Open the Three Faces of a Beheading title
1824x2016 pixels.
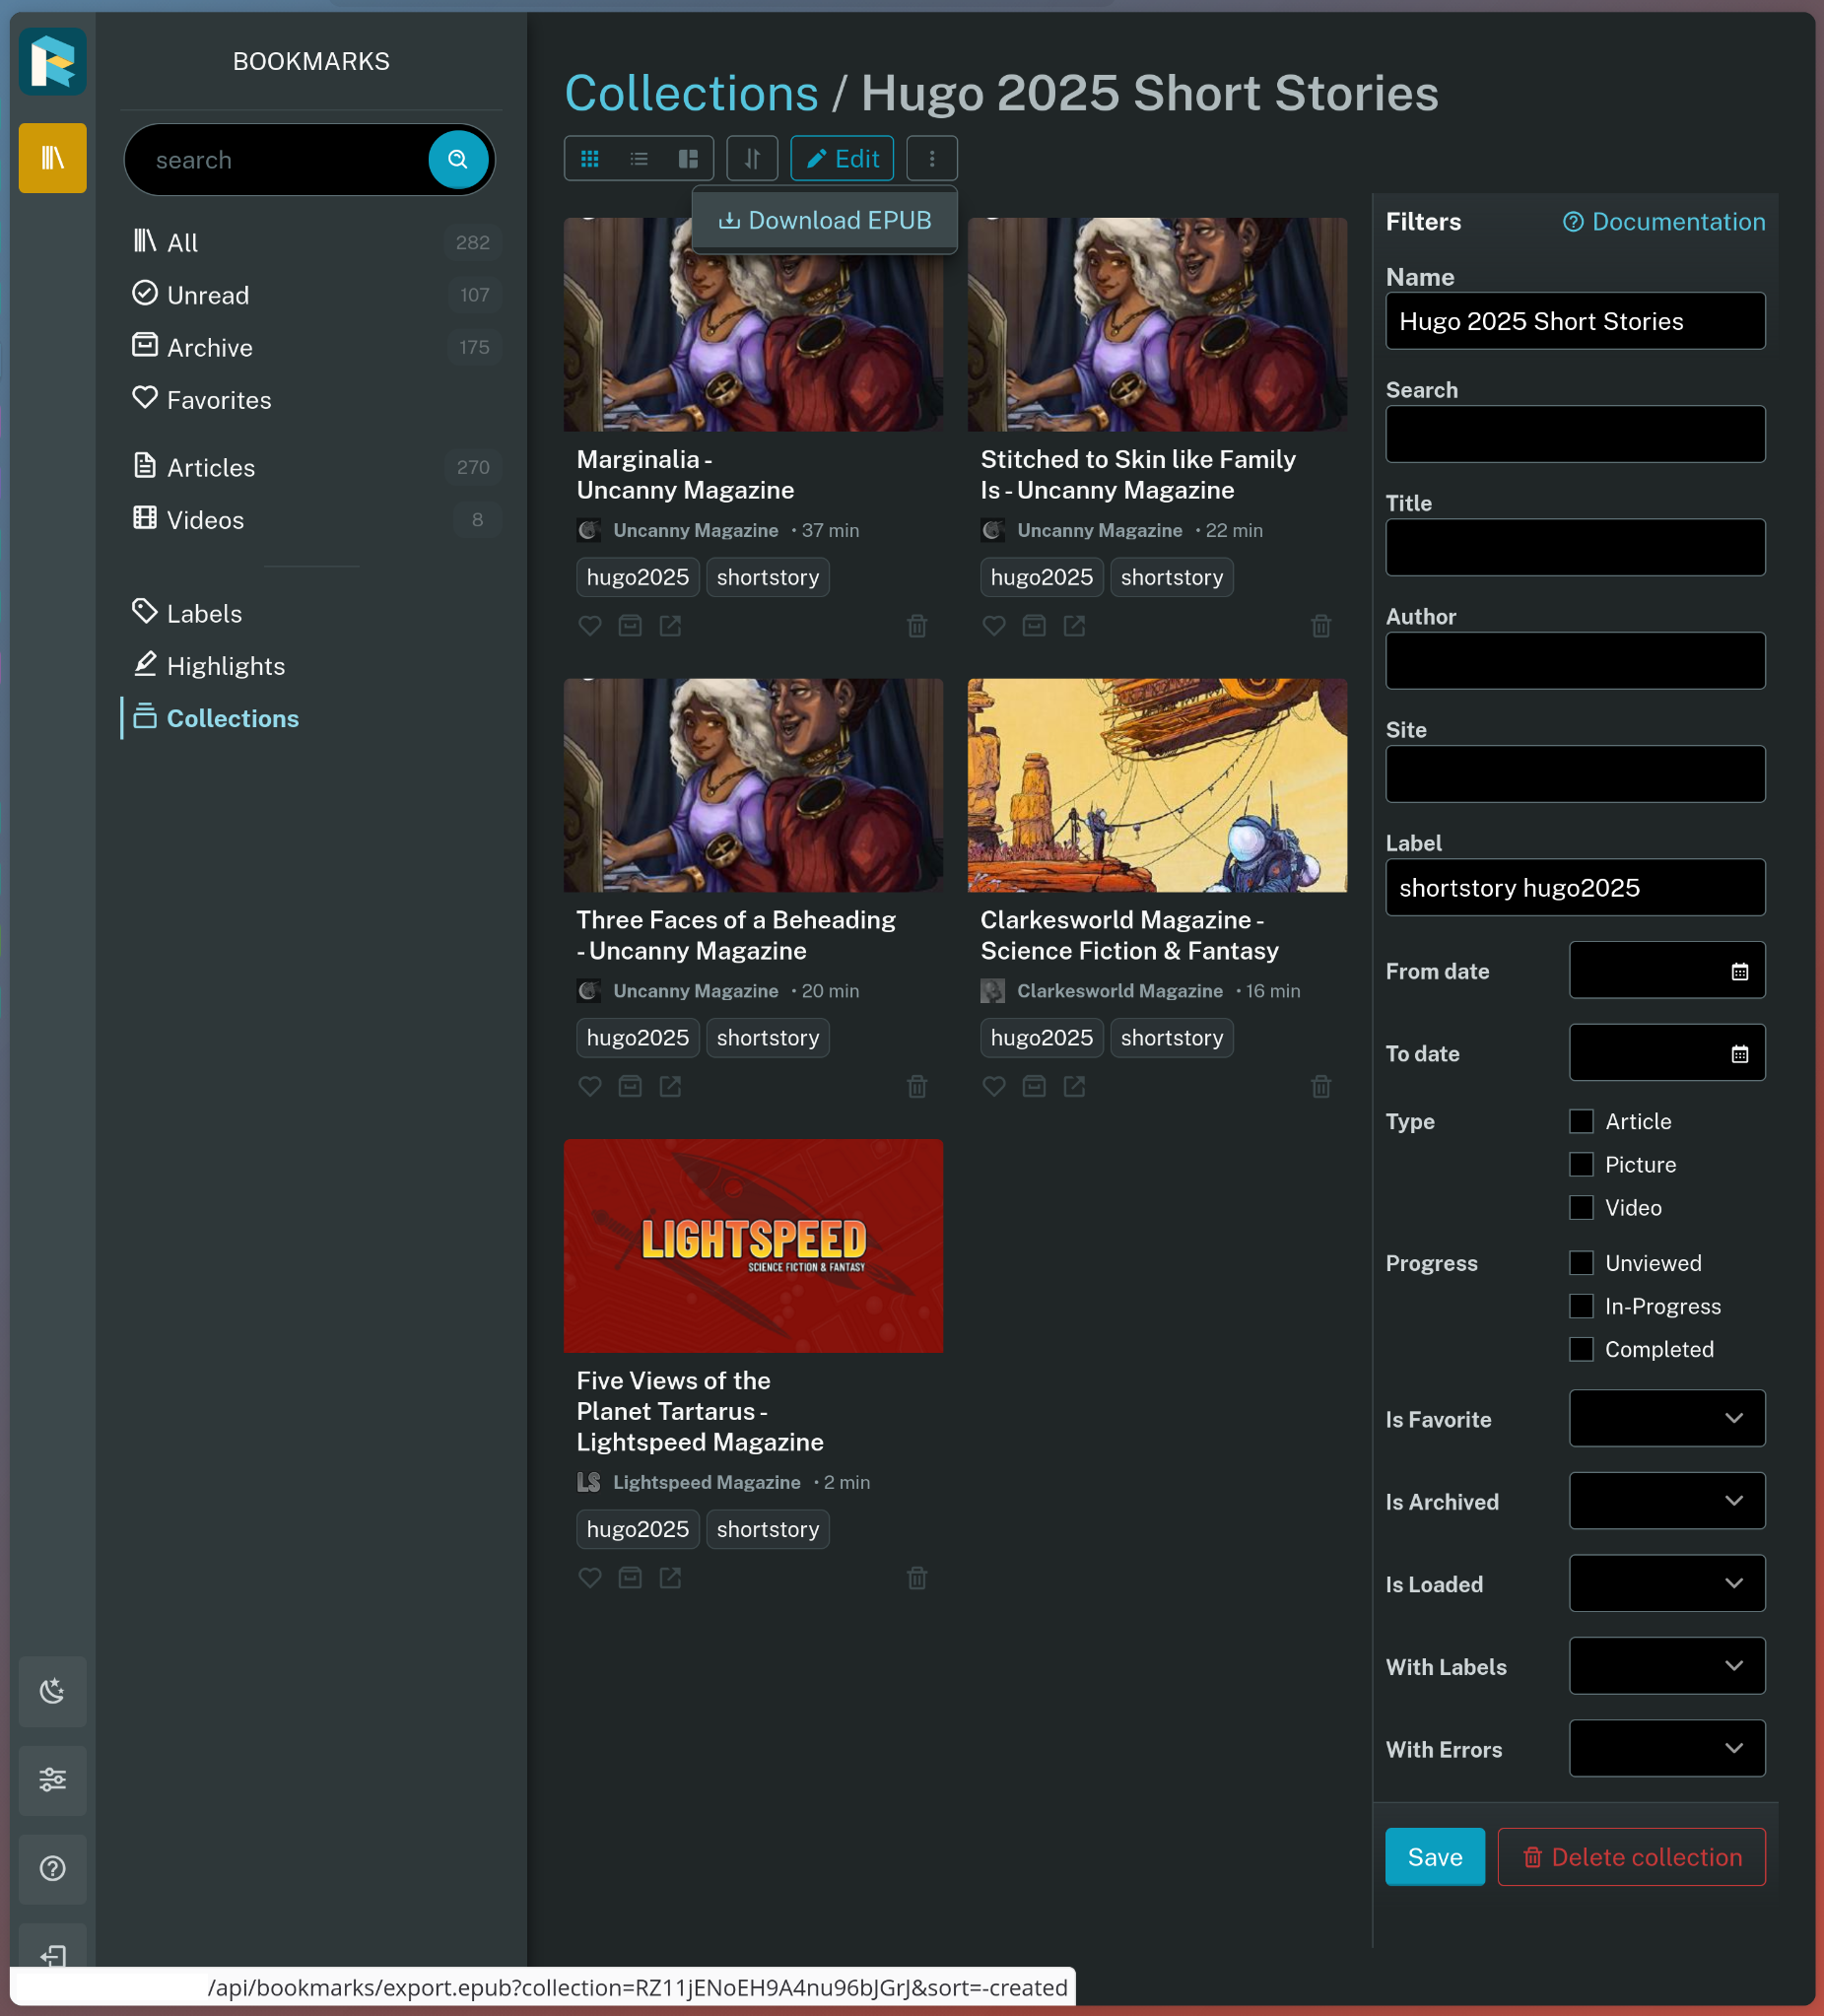736,935
